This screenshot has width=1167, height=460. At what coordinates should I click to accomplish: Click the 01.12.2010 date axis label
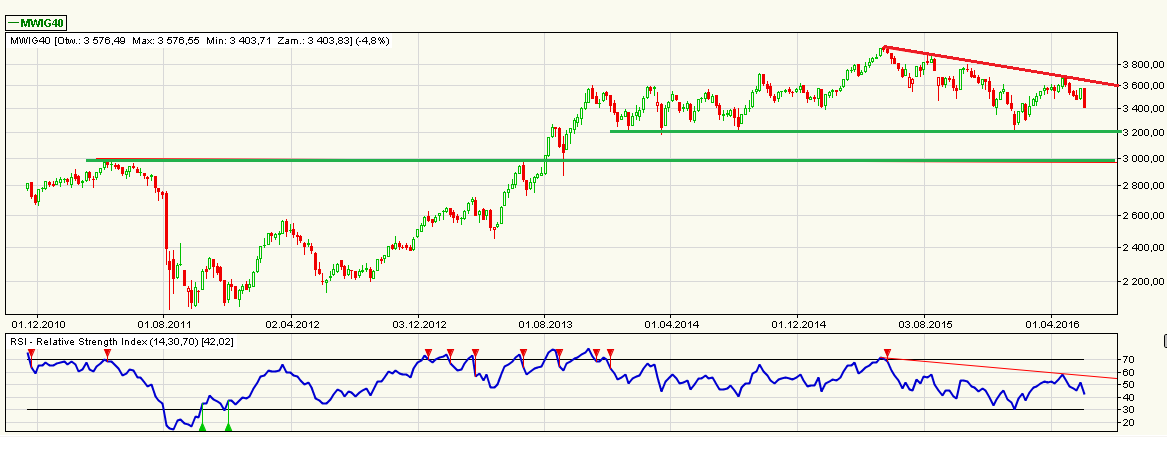(37, 324)
